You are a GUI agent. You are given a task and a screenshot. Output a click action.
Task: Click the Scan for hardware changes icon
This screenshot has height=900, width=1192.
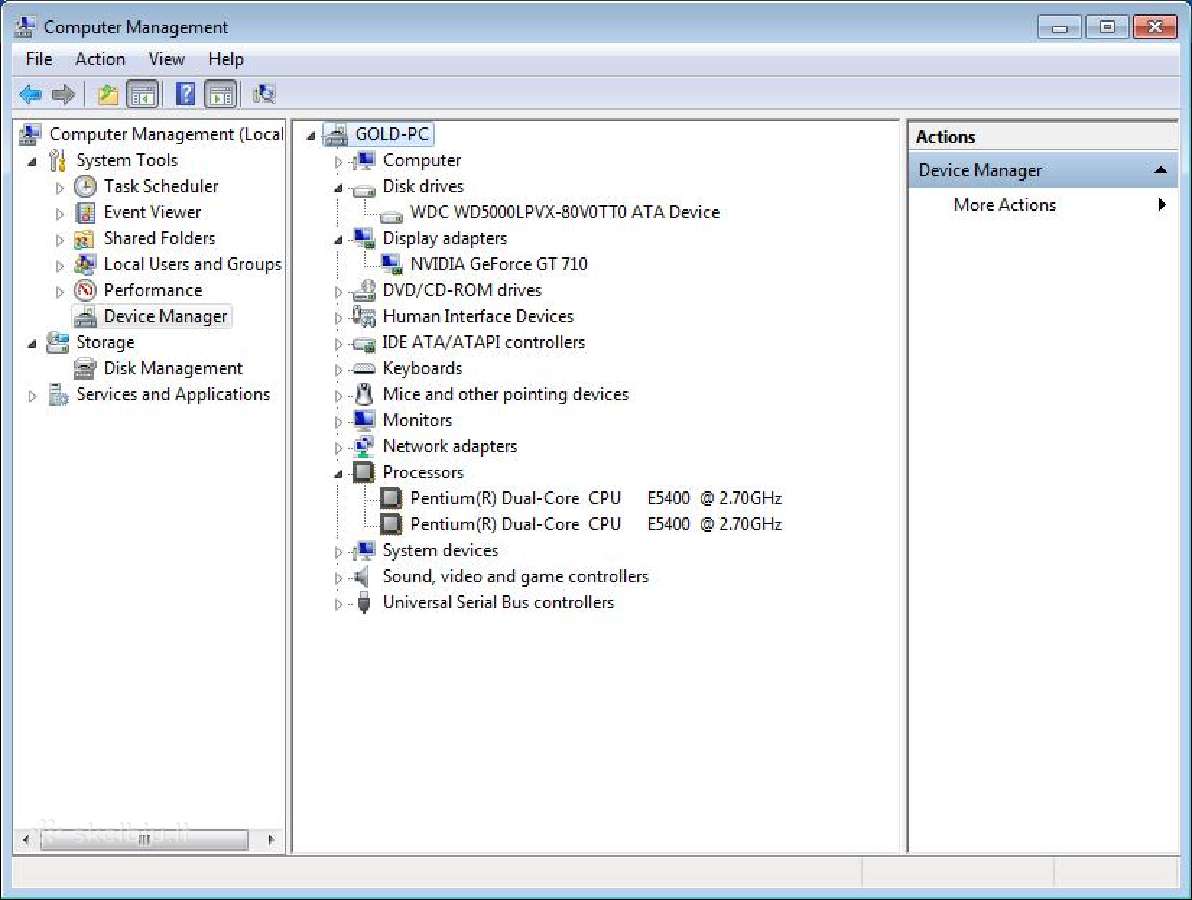tap(264, 94)
